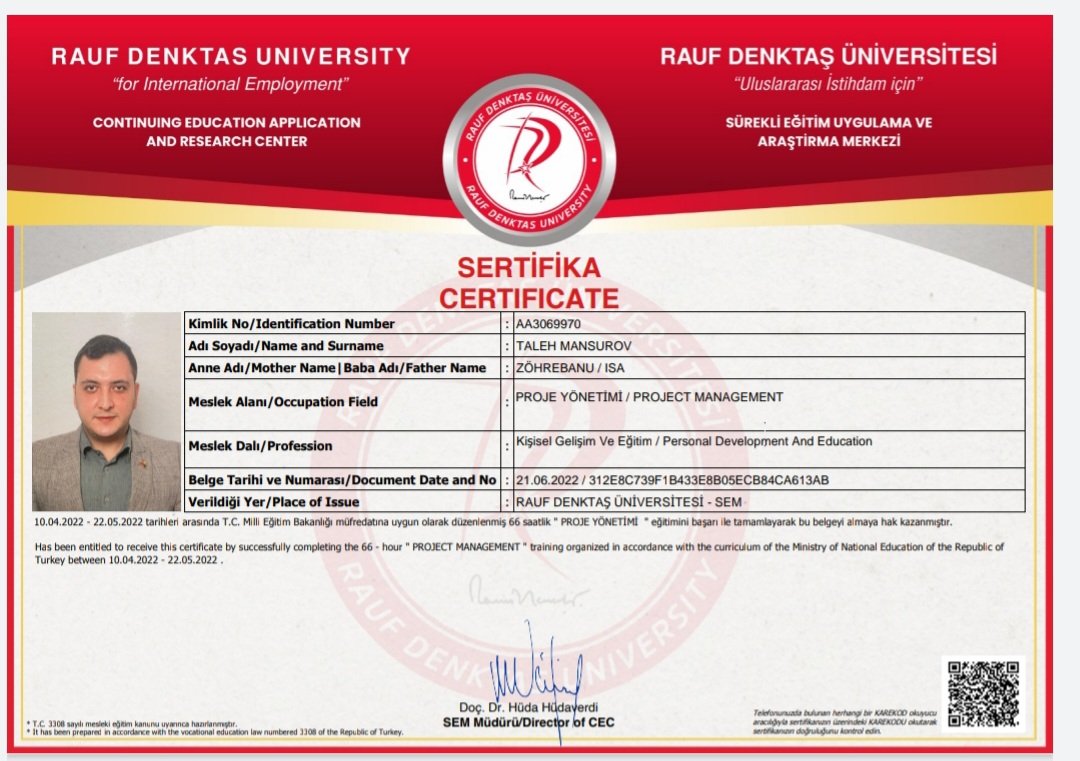Click the Turkish paragraph starting '10.04.2022 - 22.05.2022 tarihleri'

click(493, 522)
